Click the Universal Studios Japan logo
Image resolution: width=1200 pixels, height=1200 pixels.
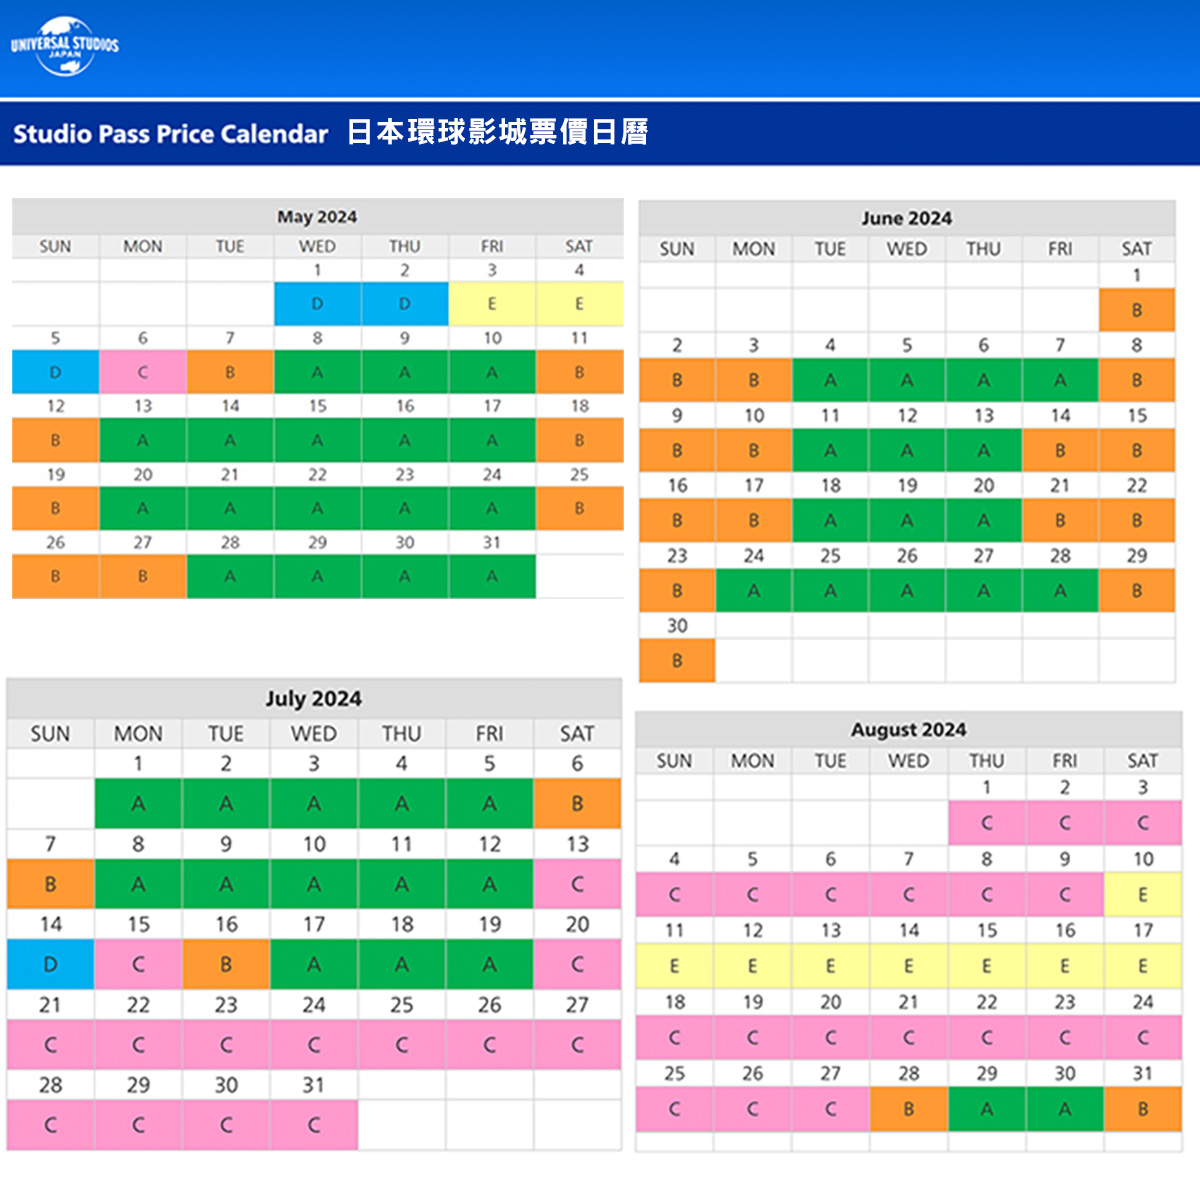pyautogui.click(x=65, y=45)
